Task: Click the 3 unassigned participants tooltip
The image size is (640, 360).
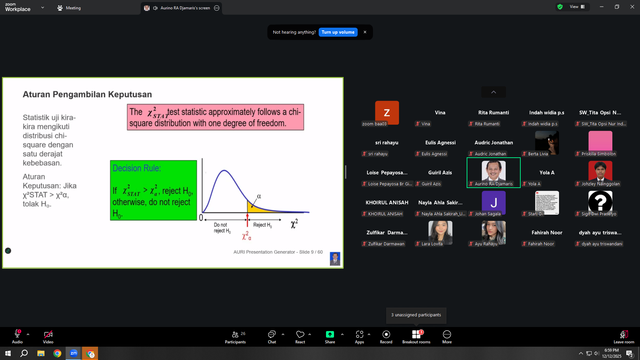Action: (416, 315)
